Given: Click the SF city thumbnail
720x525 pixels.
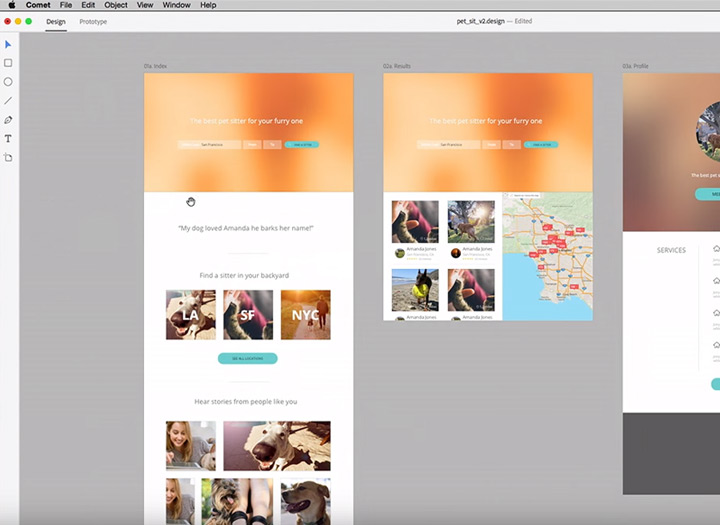Looking at the screenshot, I should point(248,315).
